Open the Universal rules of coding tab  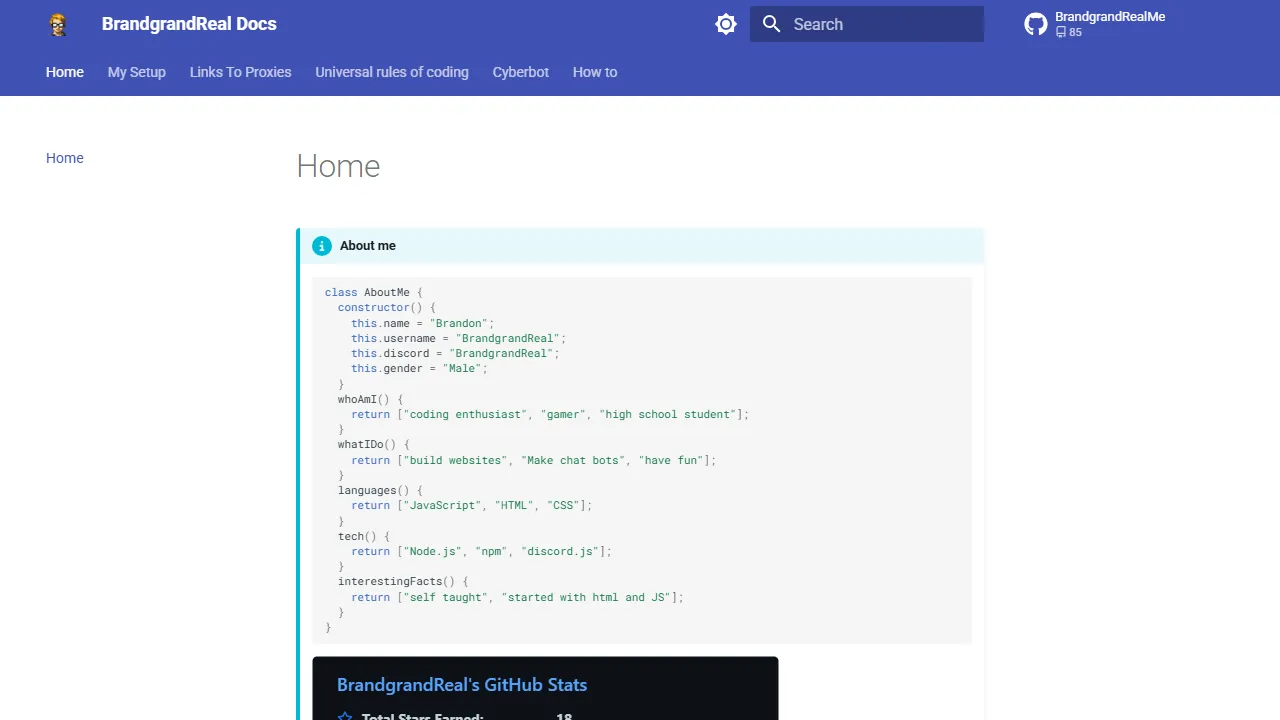(392, 72)
